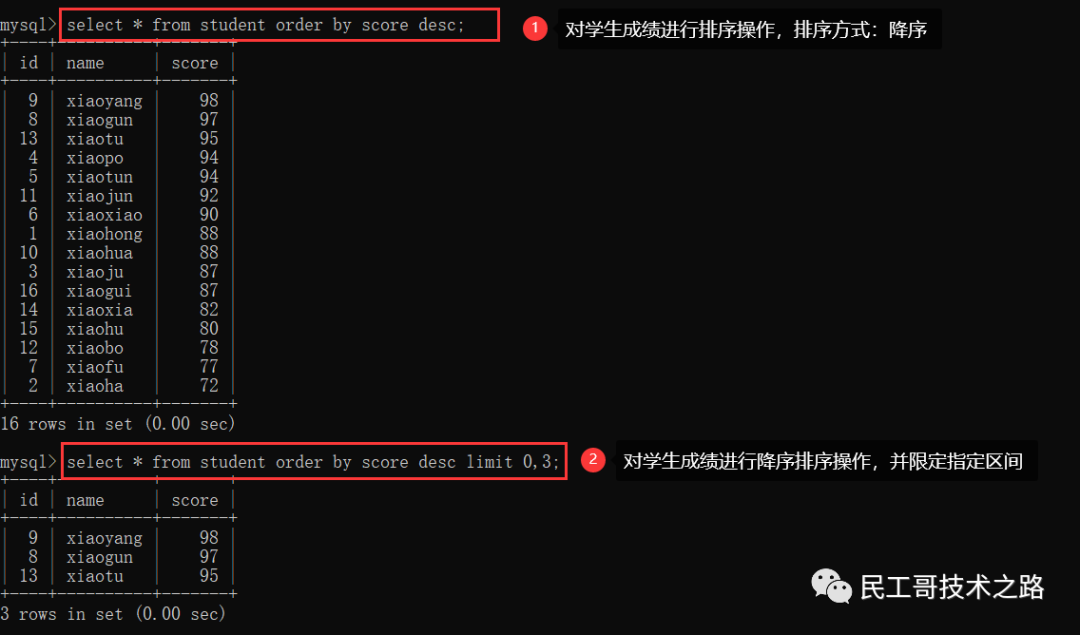Click the xiaohong row with score 88
The image size is (1080, 635).
pos(118,234)
